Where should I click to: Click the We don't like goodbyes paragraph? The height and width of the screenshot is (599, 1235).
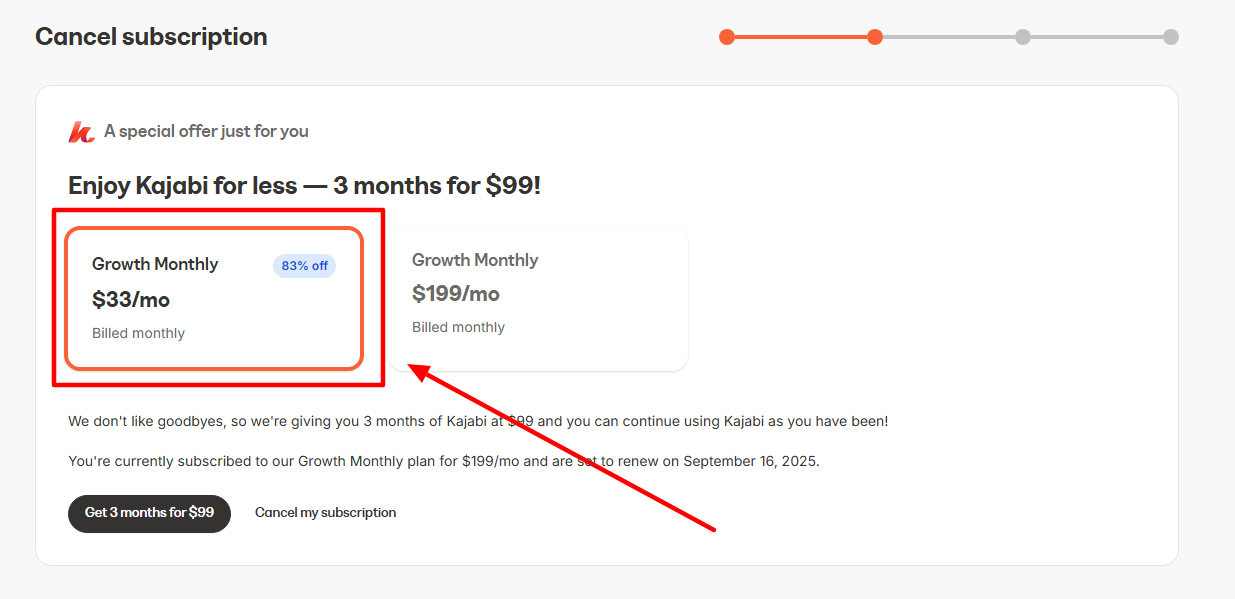[x=478, y=421]
